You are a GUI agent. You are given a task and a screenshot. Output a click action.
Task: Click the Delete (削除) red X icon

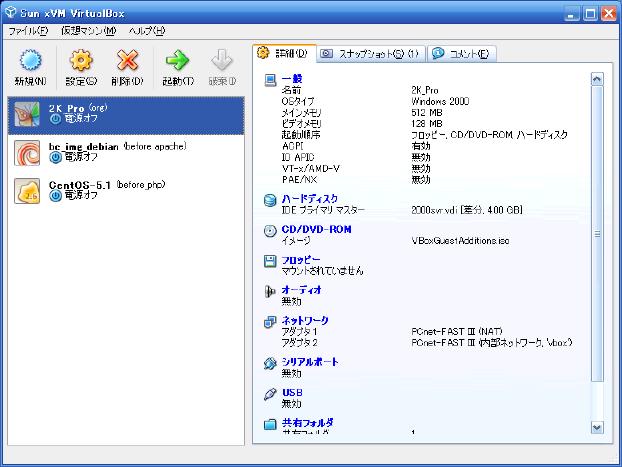tap(127, 60)
